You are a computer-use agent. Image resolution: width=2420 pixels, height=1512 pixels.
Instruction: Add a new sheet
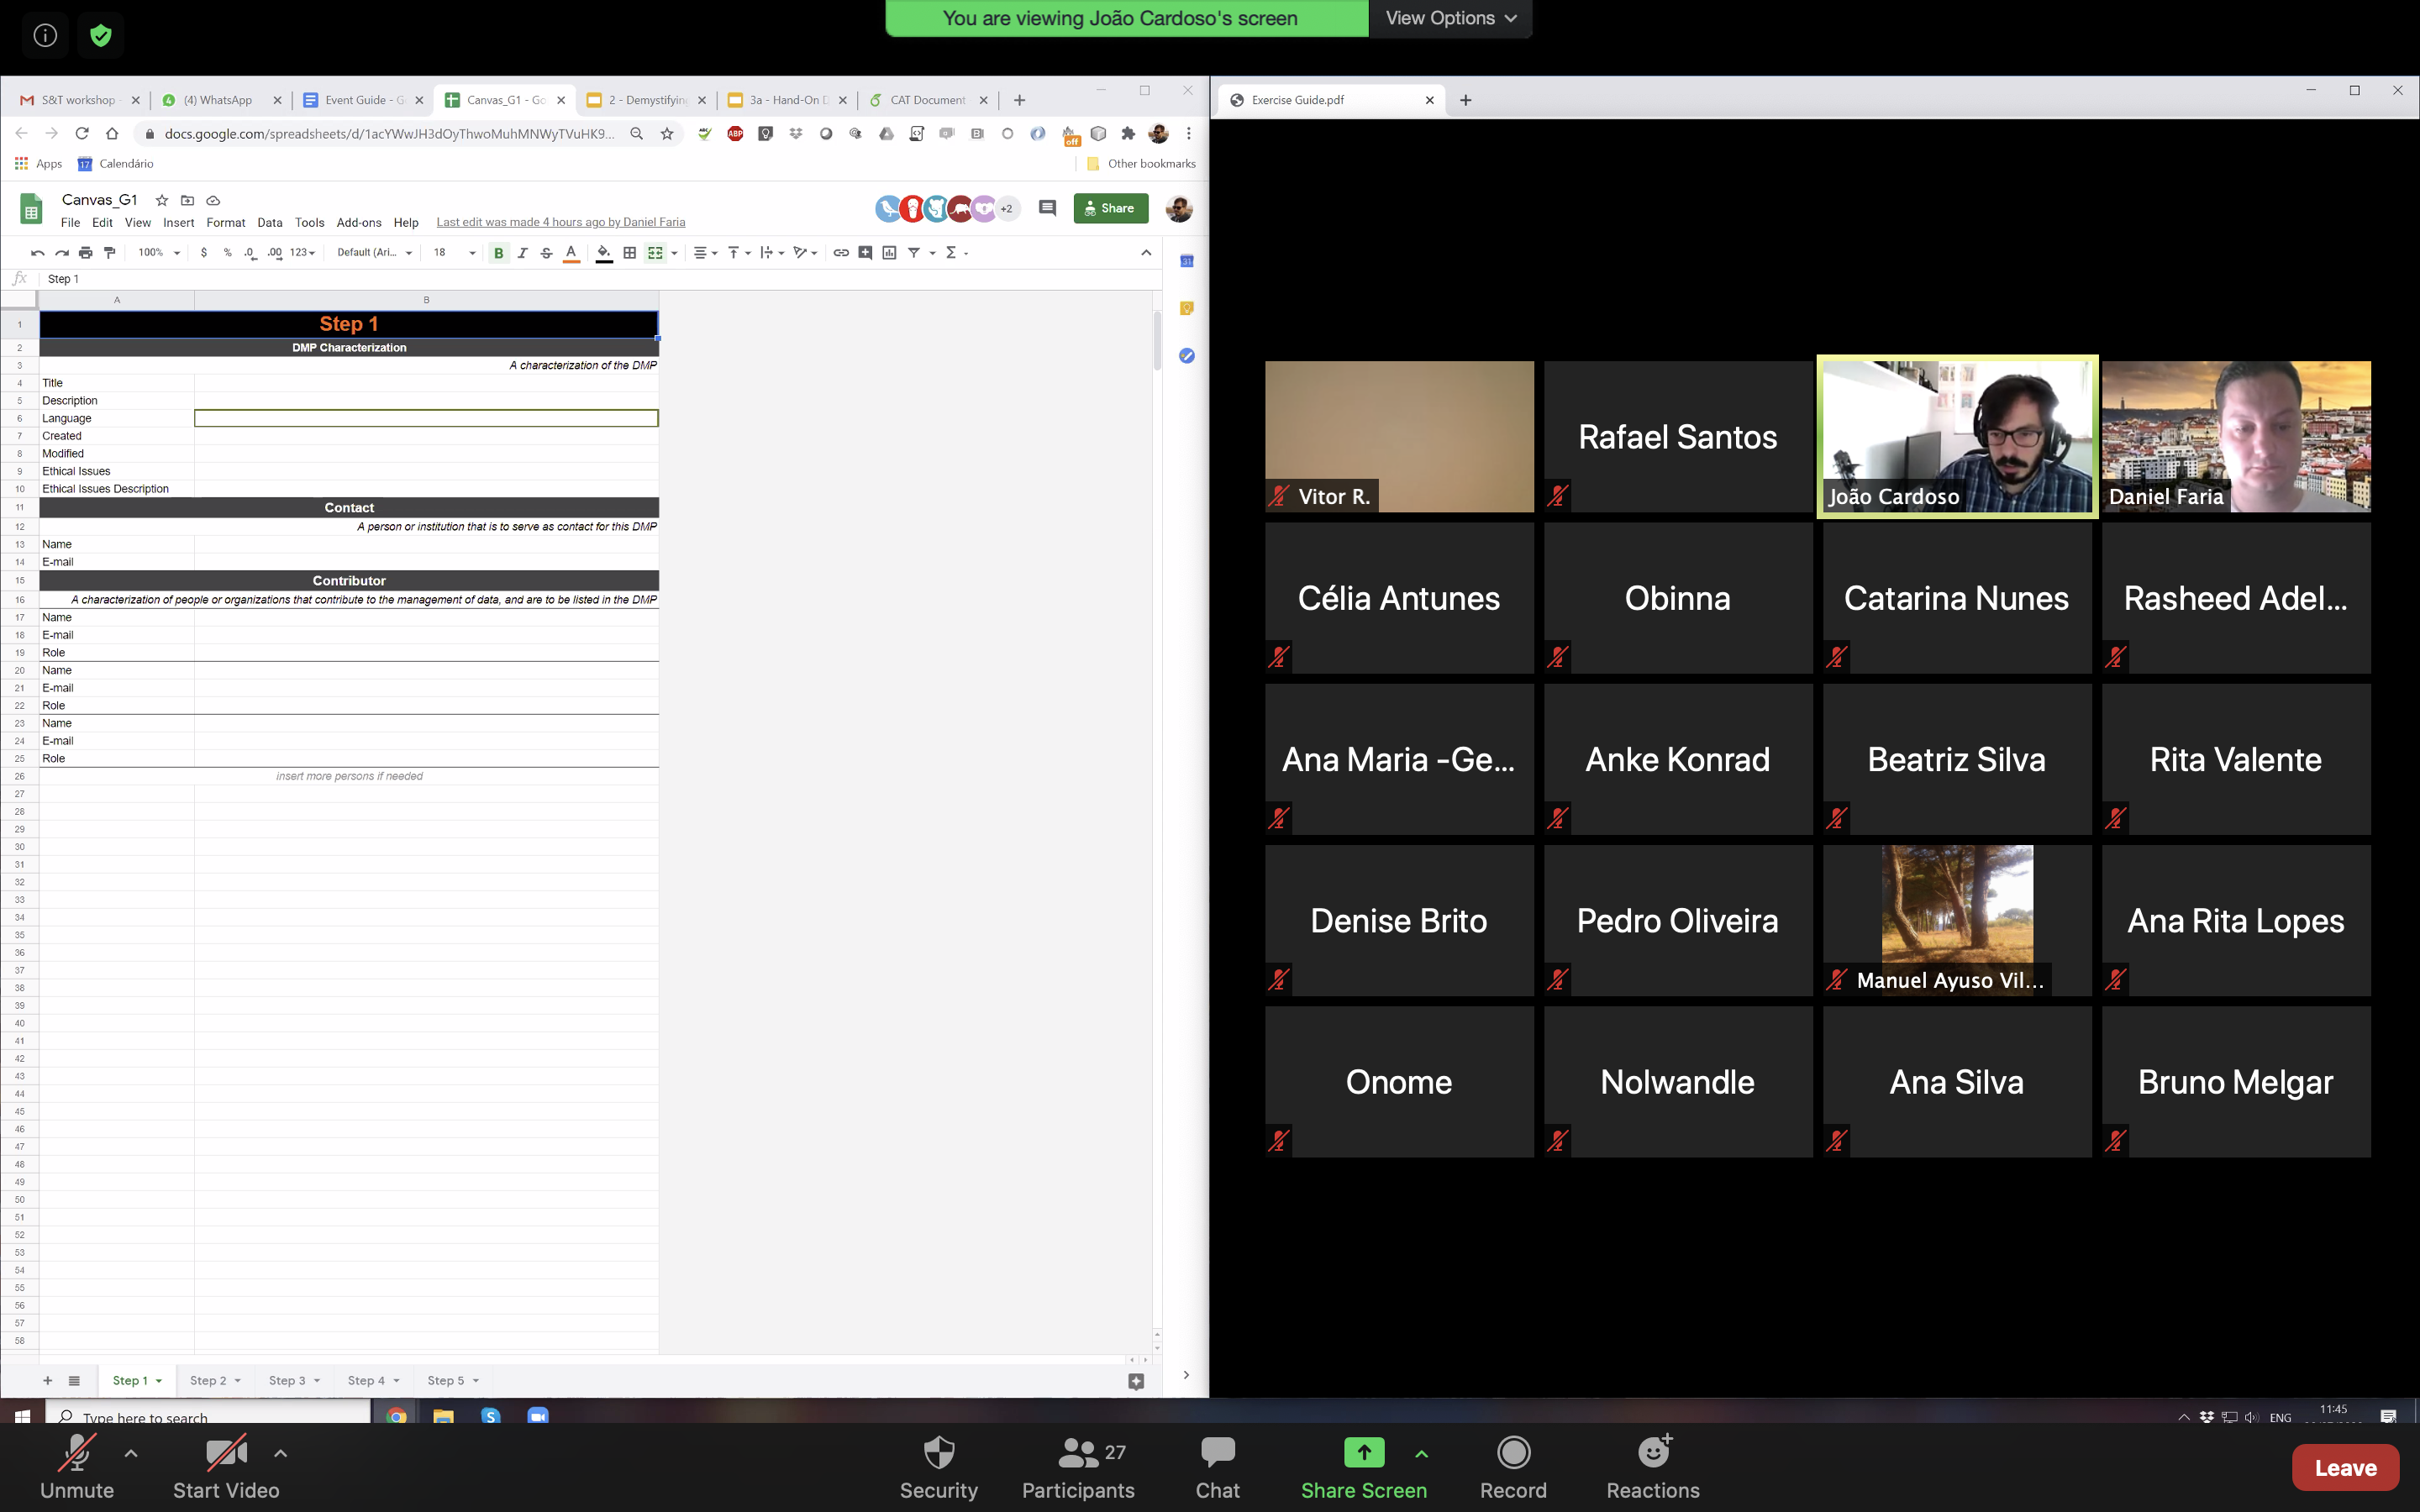(x=47, y=1380)
